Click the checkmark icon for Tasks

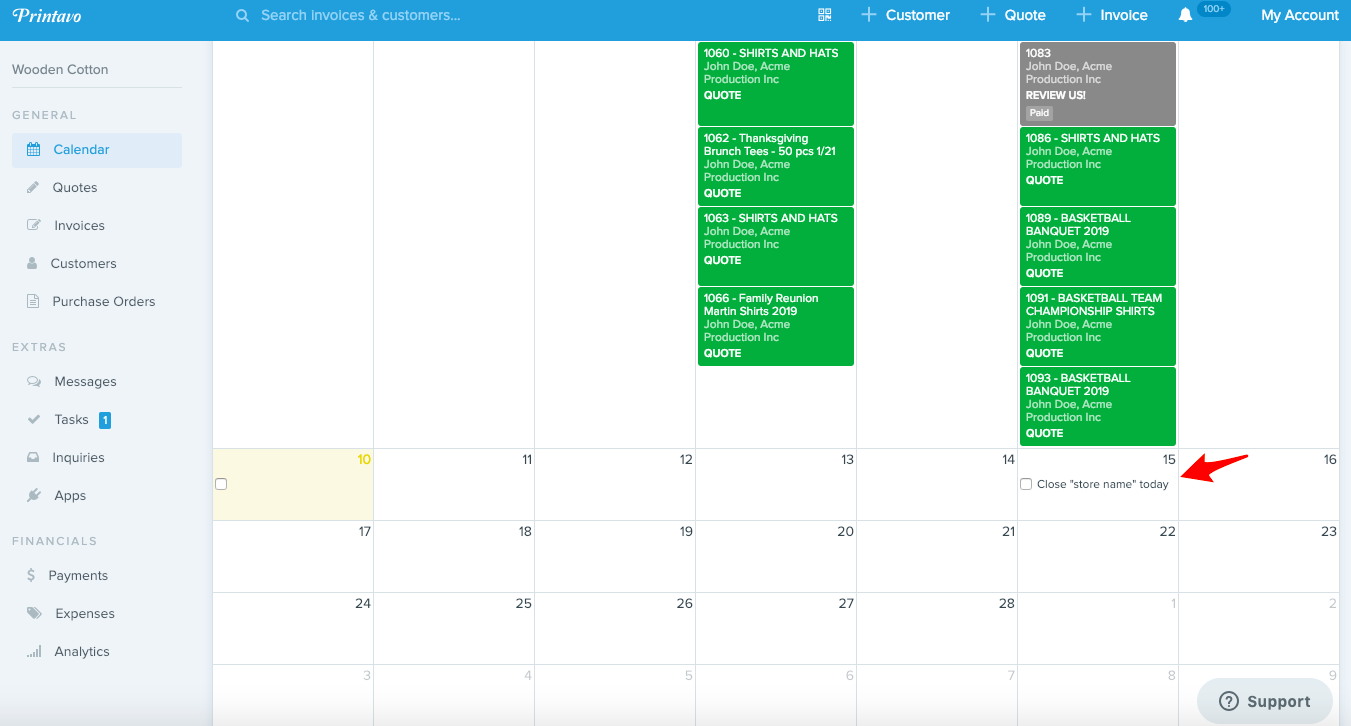pos(34,420)
